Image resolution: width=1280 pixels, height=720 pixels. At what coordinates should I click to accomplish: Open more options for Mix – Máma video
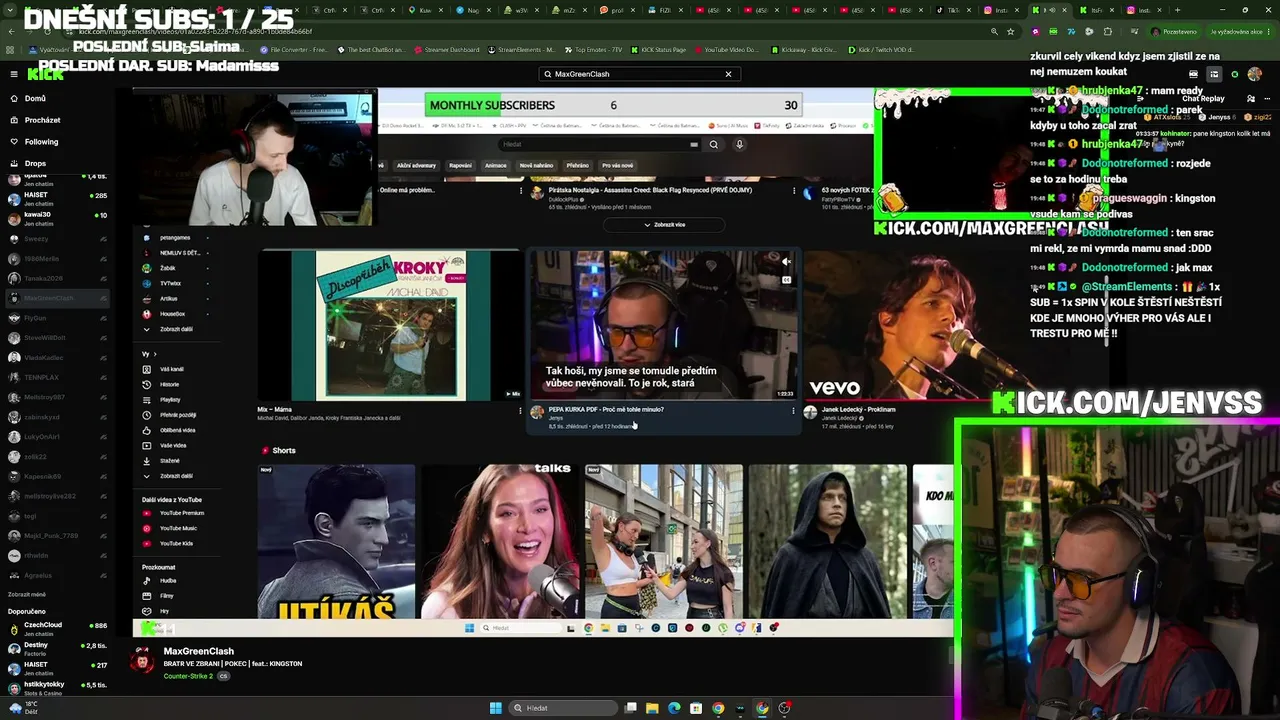520,410
